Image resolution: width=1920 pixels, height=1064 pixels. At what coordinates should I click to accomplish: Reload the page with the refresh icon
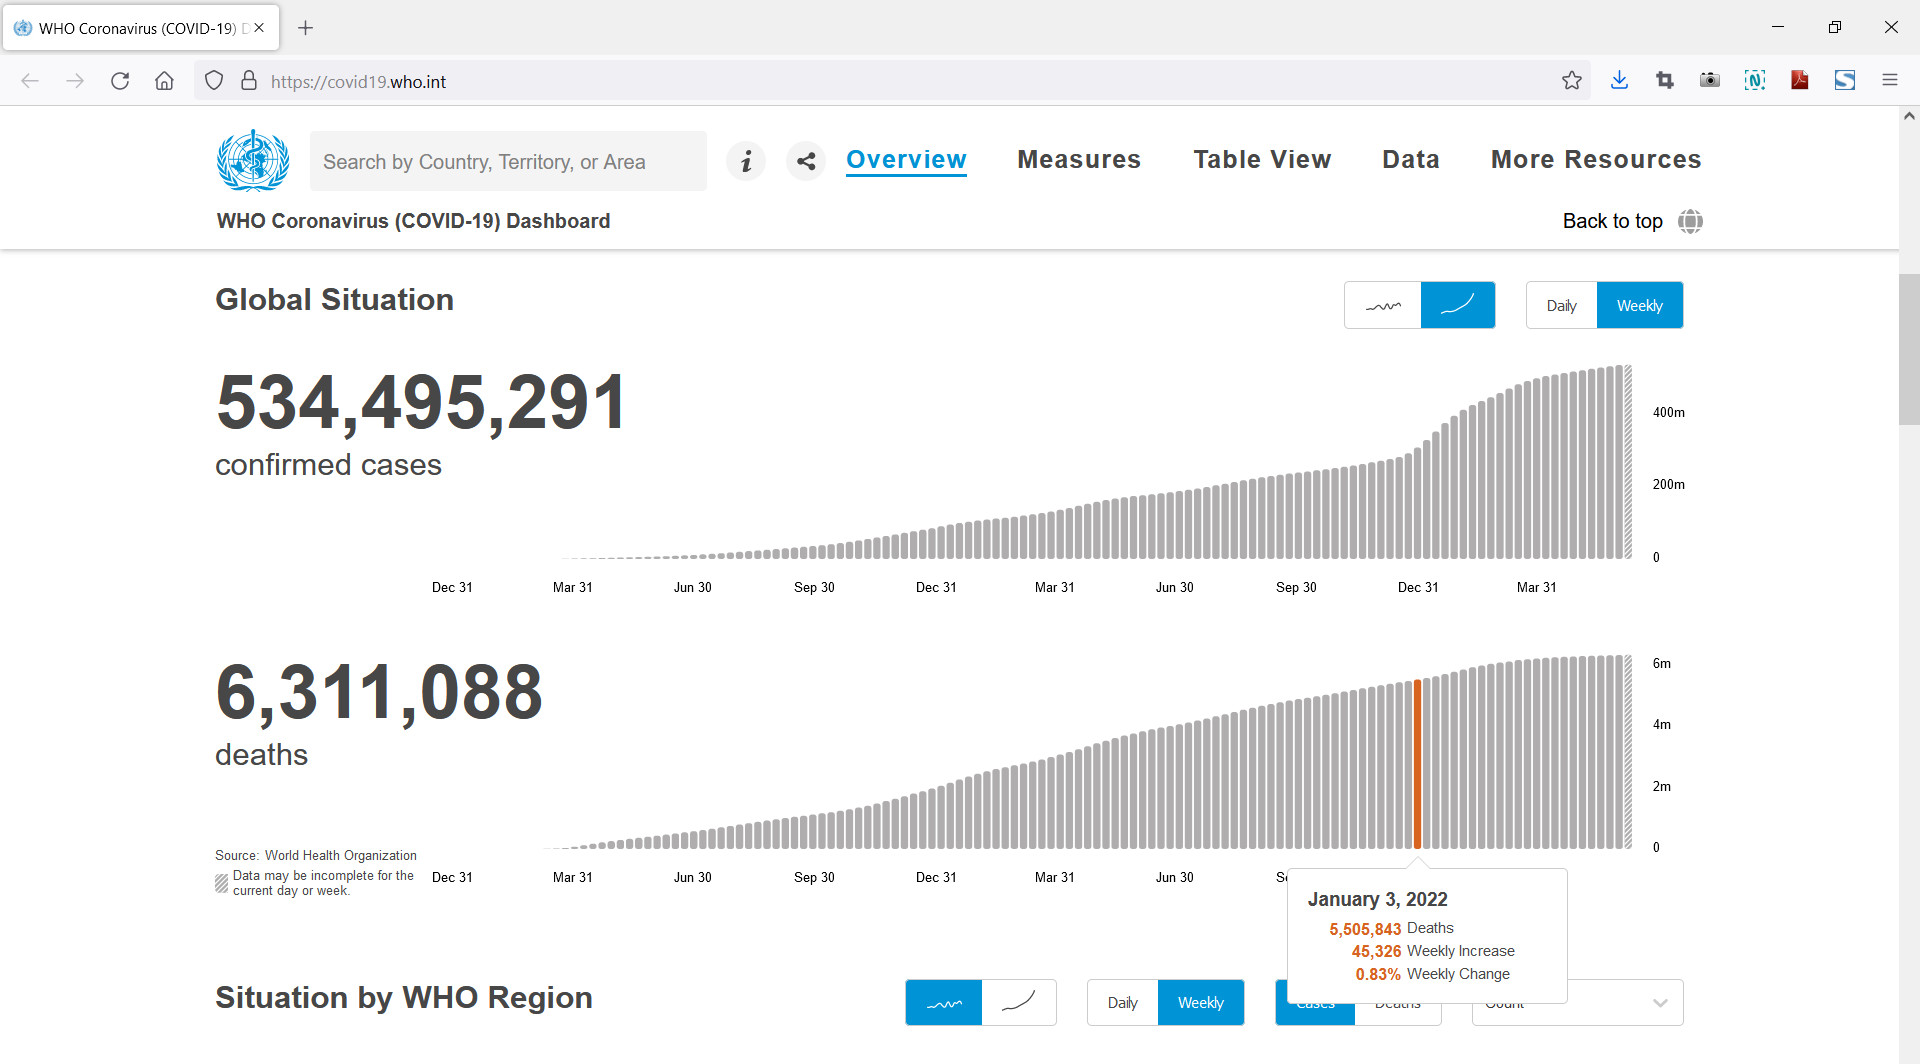(120, 81)
